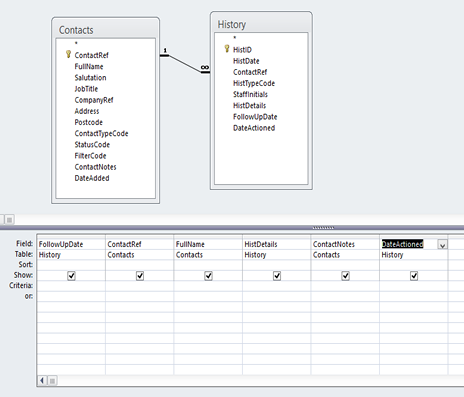This screenshot has width=464, height=397.
Task: Select ContactRef in the Contacts field list
Action: point(91,55)
